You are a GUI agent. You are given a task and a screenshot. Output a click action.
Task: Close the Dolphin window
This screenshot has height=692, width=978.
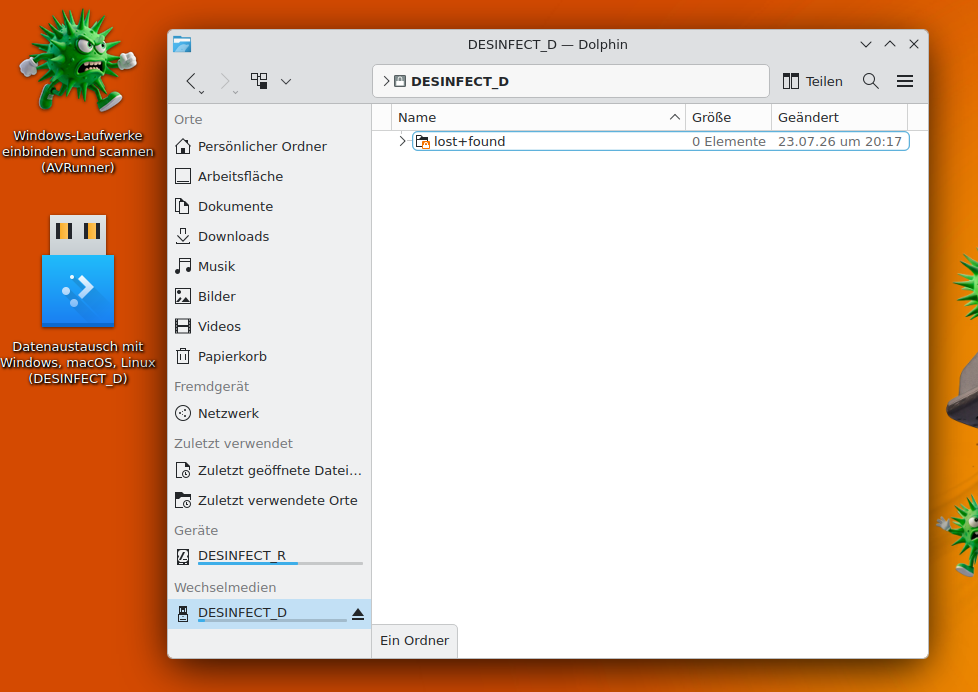(914, 44)
